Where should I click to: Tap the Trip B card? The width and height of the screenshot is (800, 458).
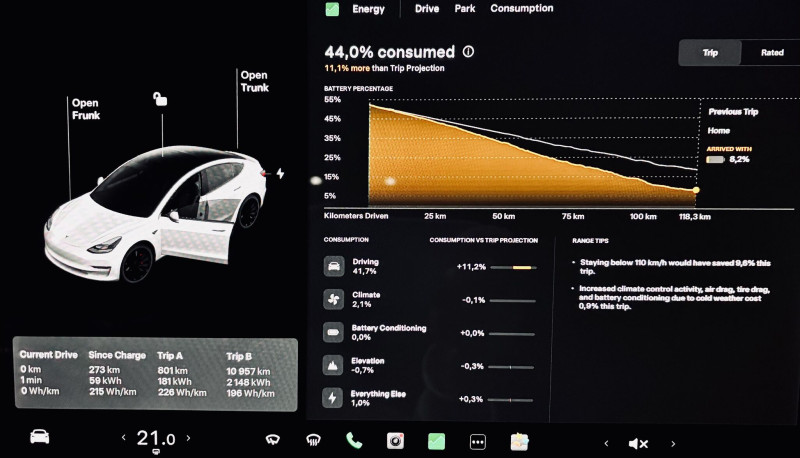pyautogui.click(x=251, y=374)
